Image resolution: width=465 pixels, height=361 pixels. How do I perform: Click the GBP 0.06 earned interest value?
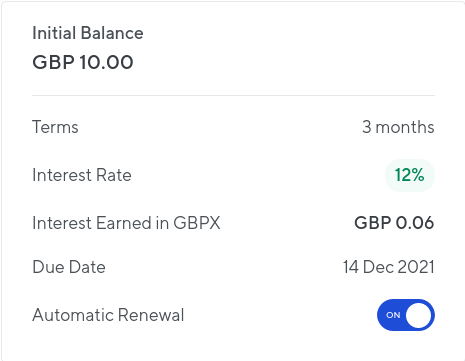pyautogui.click(x=394, y=223)
